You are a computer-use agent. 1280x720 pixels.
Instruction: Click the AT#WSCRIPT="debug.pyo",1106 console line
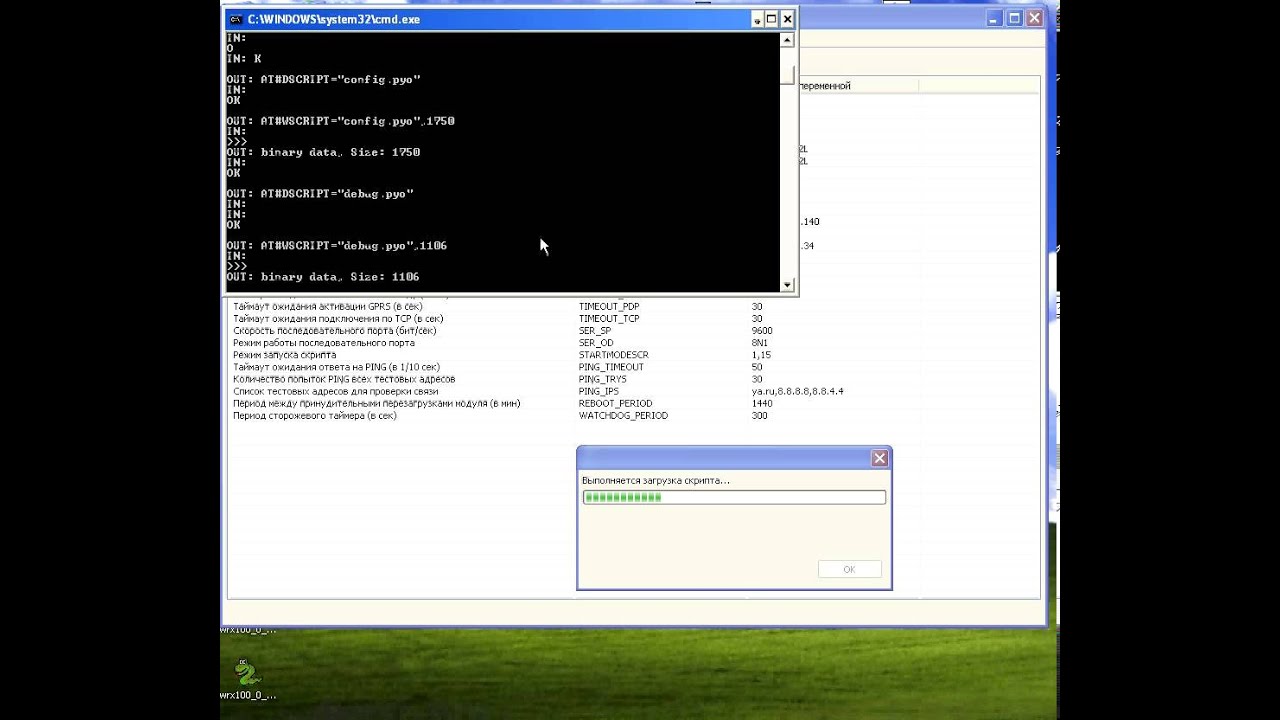point(337,246)
